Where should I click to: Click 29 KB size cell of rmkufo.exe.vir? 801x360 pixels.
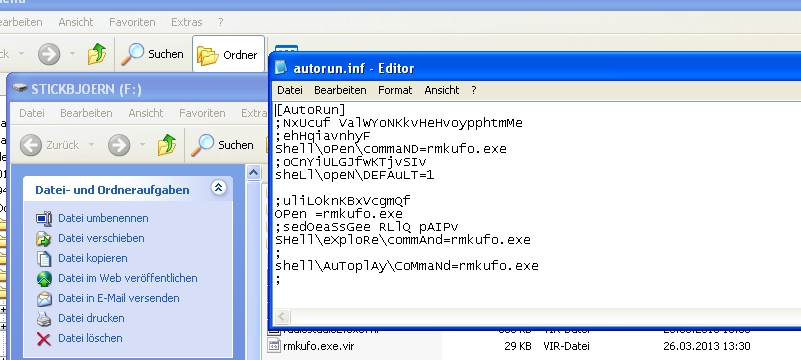click(517, 346)
